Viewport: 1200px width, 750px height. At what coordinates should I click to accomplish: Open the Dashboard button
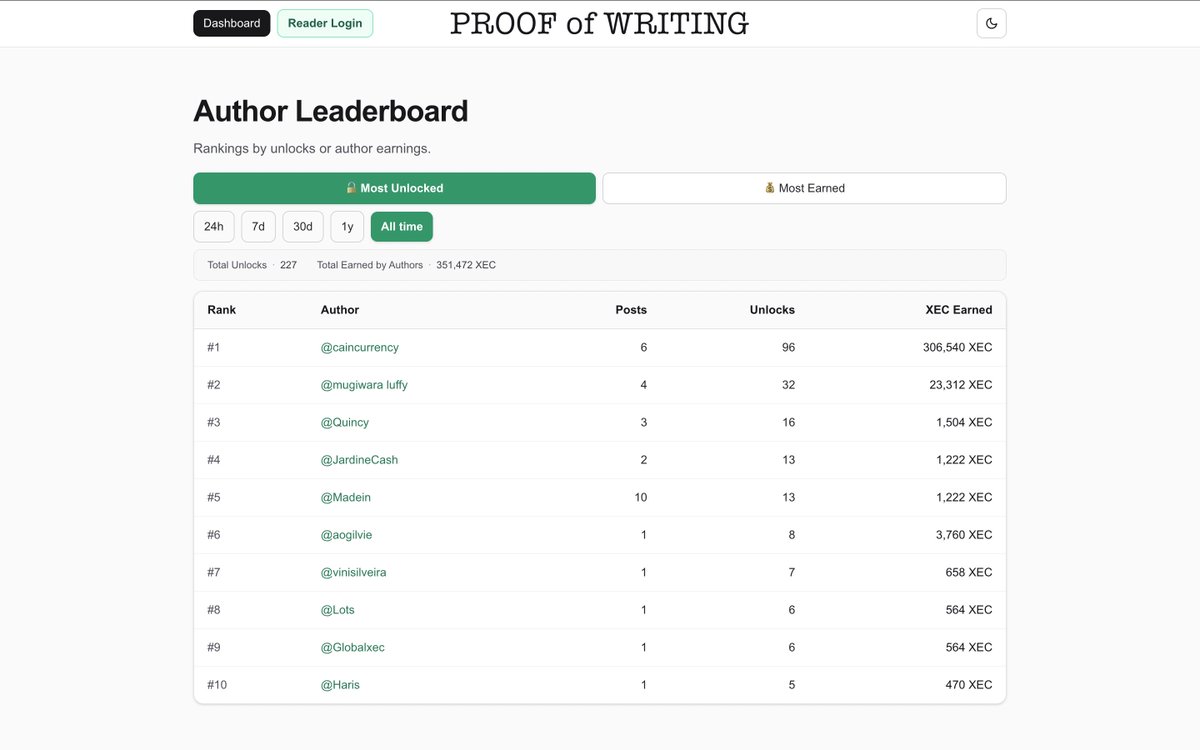point(232,23)
